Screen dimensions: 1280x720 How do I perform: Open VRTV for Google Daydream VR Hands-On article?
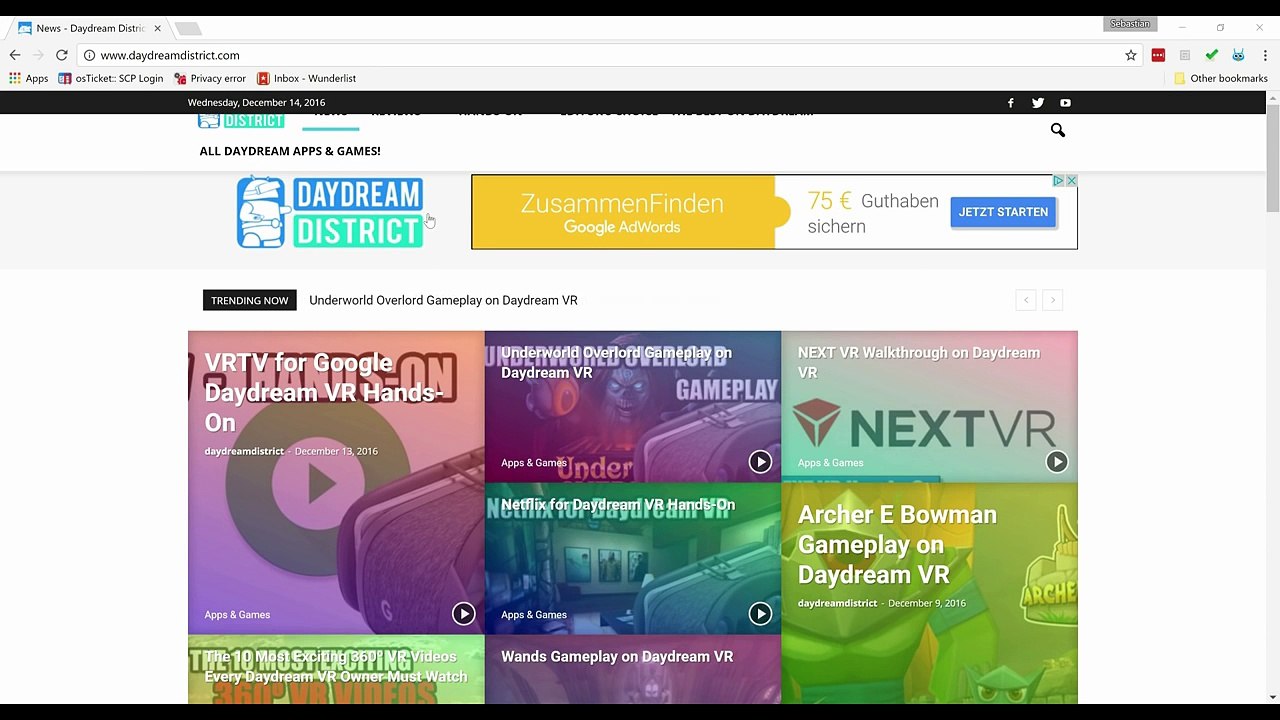pyautogui.click(x=324, y=392)
